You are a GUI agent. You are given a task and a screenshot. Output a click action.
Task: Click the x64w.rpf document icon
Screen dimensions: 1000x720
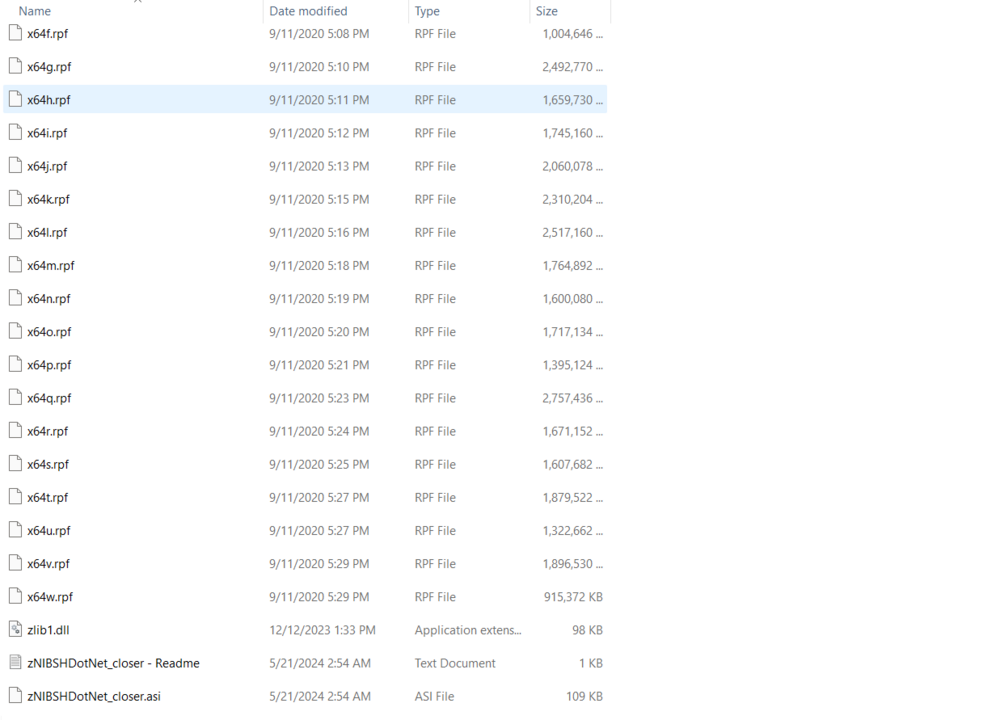click(x=14, y=596)
